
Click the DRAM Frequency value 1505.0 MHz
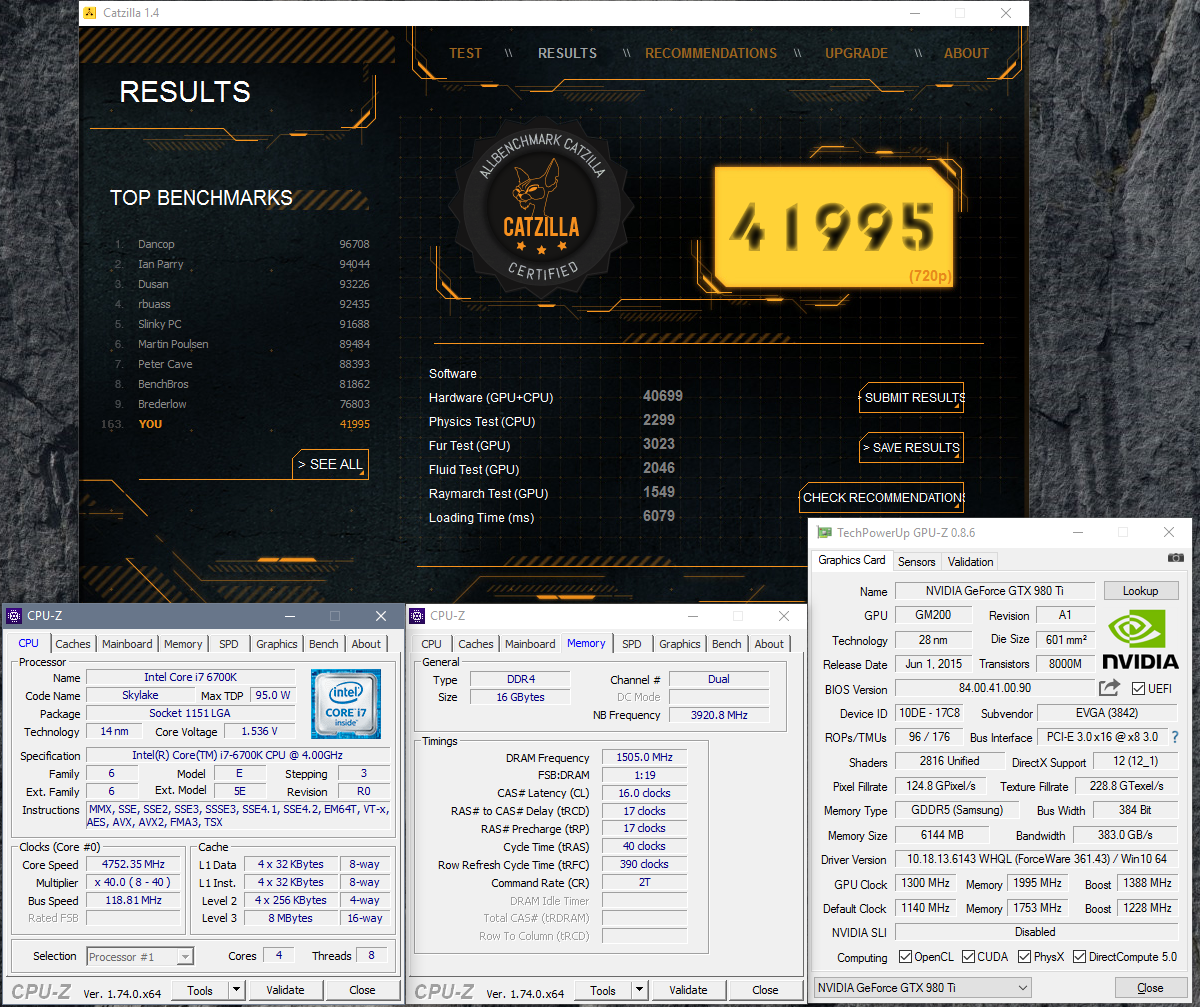644,758
